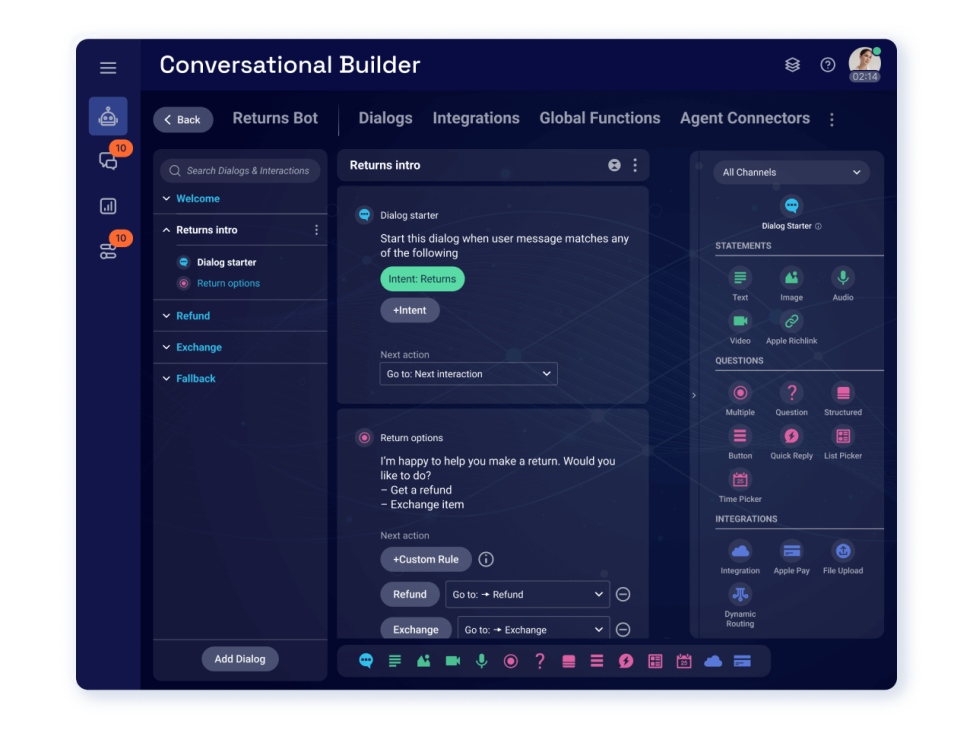Open the All Channels dropdown
The width and height of the screenshot is (973, 730).
pyautogui.click(x=790, y=172)
